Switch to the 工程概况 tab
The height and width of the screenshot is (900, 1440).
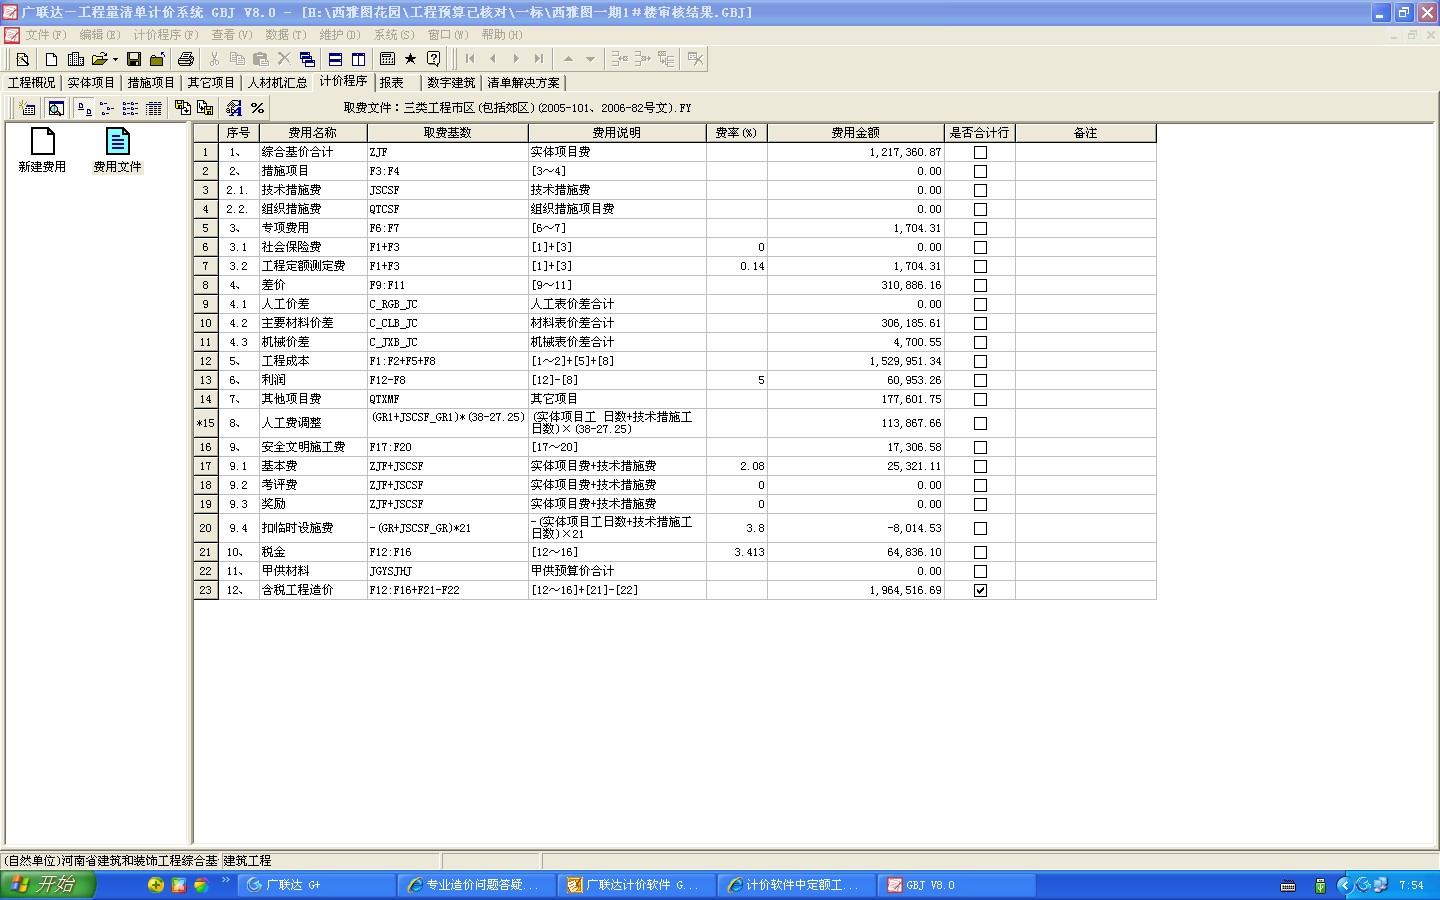pyautogui.click(x=32, y=83)
